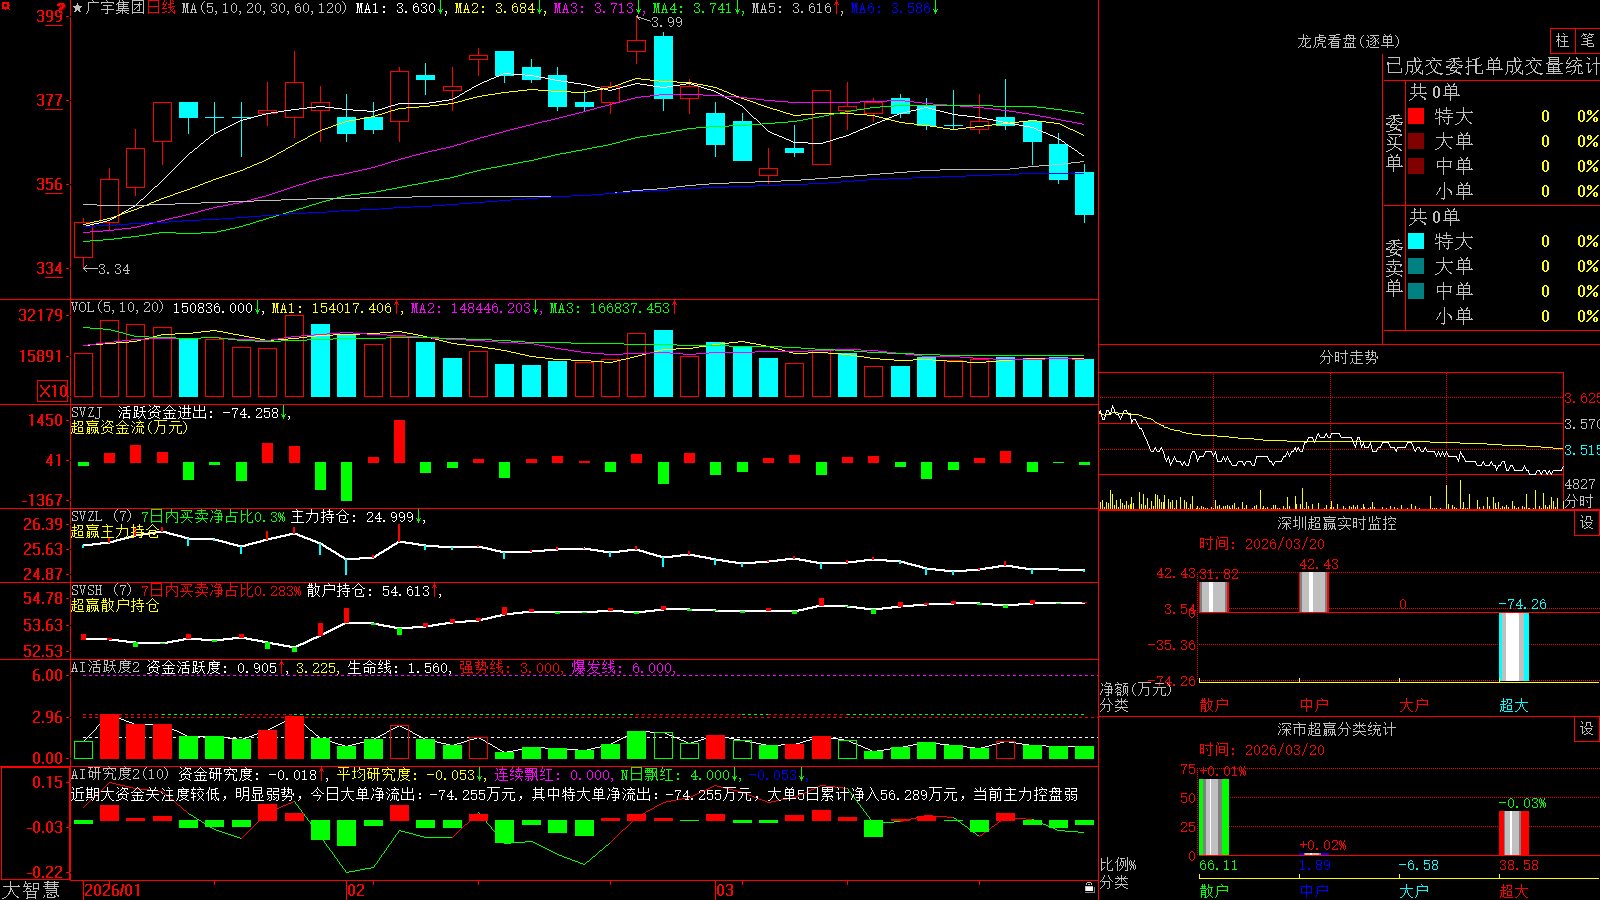
Task: Click the 超大 38.58 red bar in 分类统计
Action: 1513,833
